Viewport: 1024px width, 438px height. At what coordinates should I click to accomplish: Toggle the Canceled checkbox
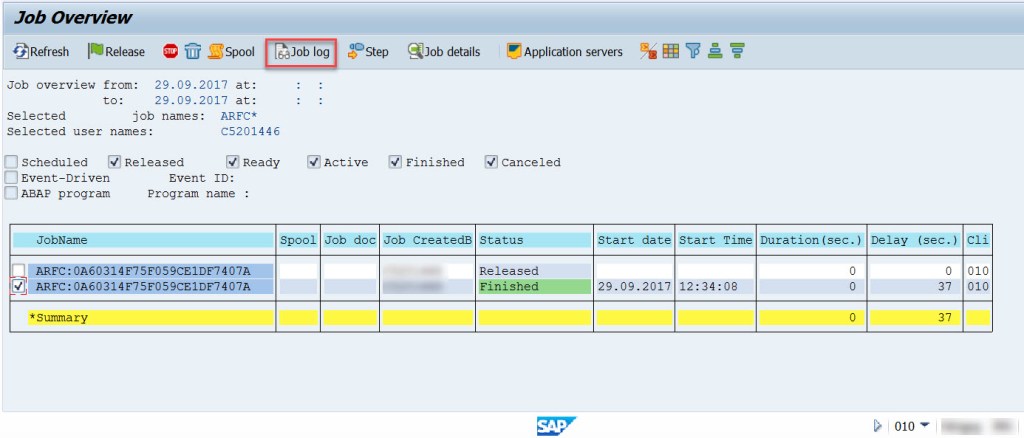492,162
